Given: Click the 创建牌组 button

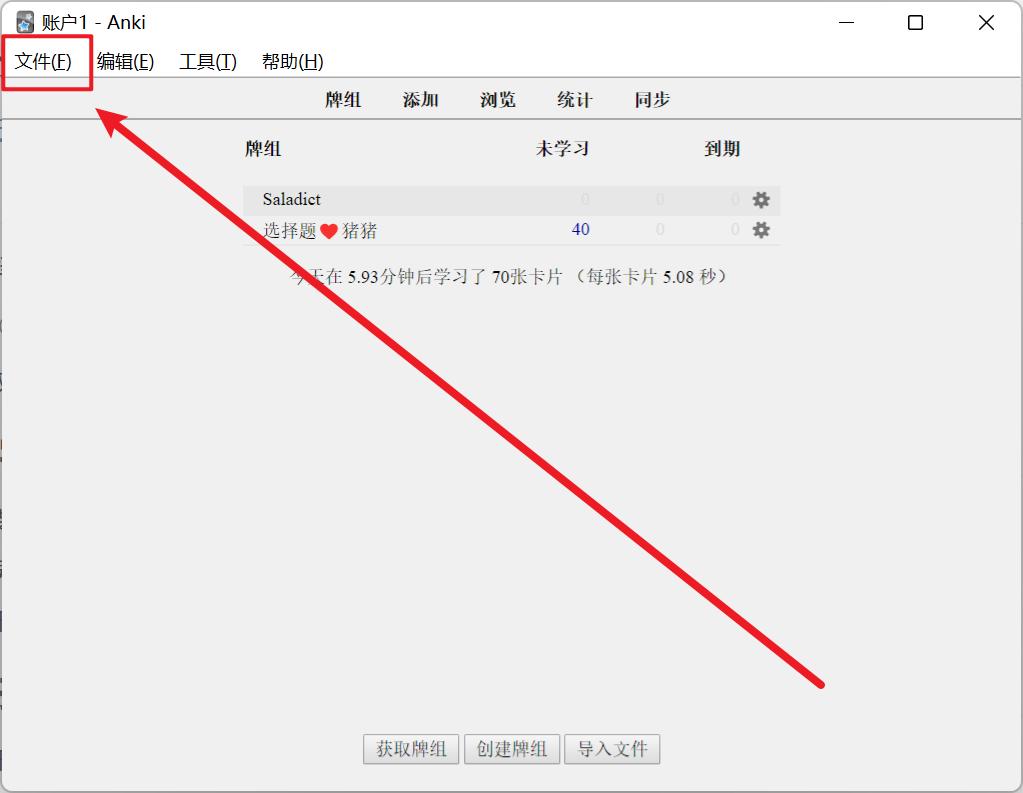Looking at the screenshot, I should [512, 749].
